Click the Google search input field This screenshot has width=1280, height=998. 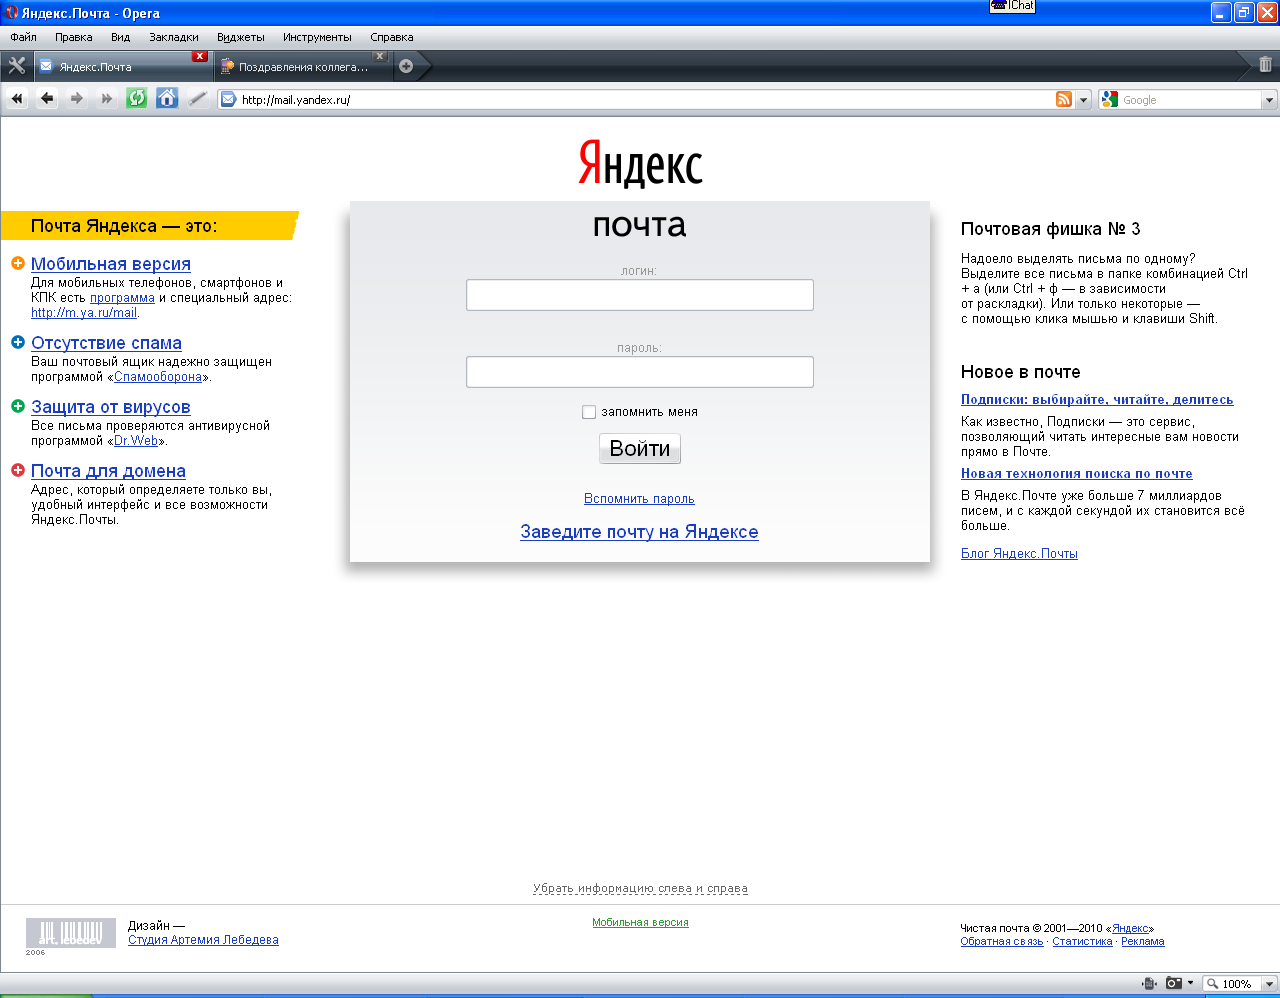(x=1190, y=100)
